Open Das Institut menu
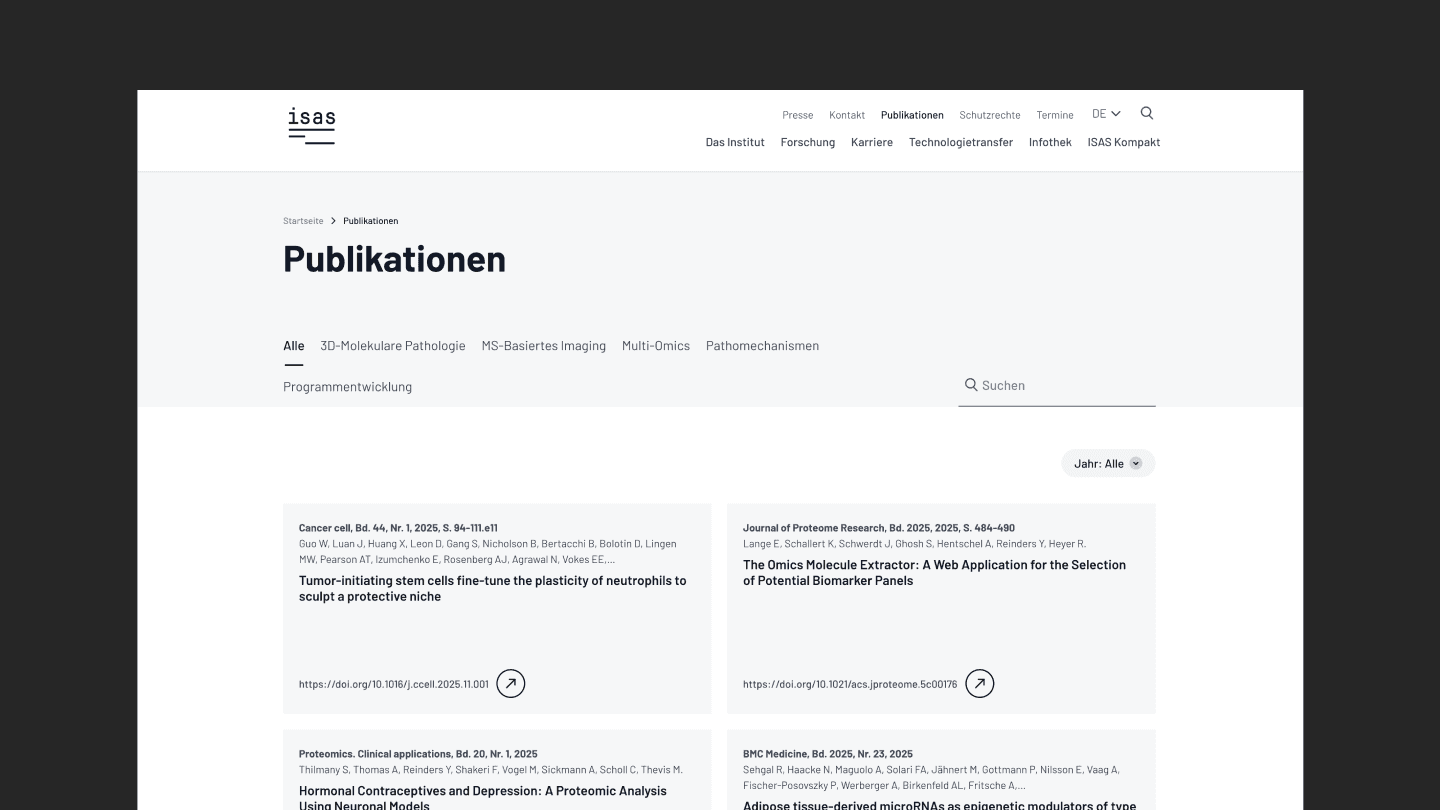Screen dimensions: 1440x810 click(x=735, y=142)
